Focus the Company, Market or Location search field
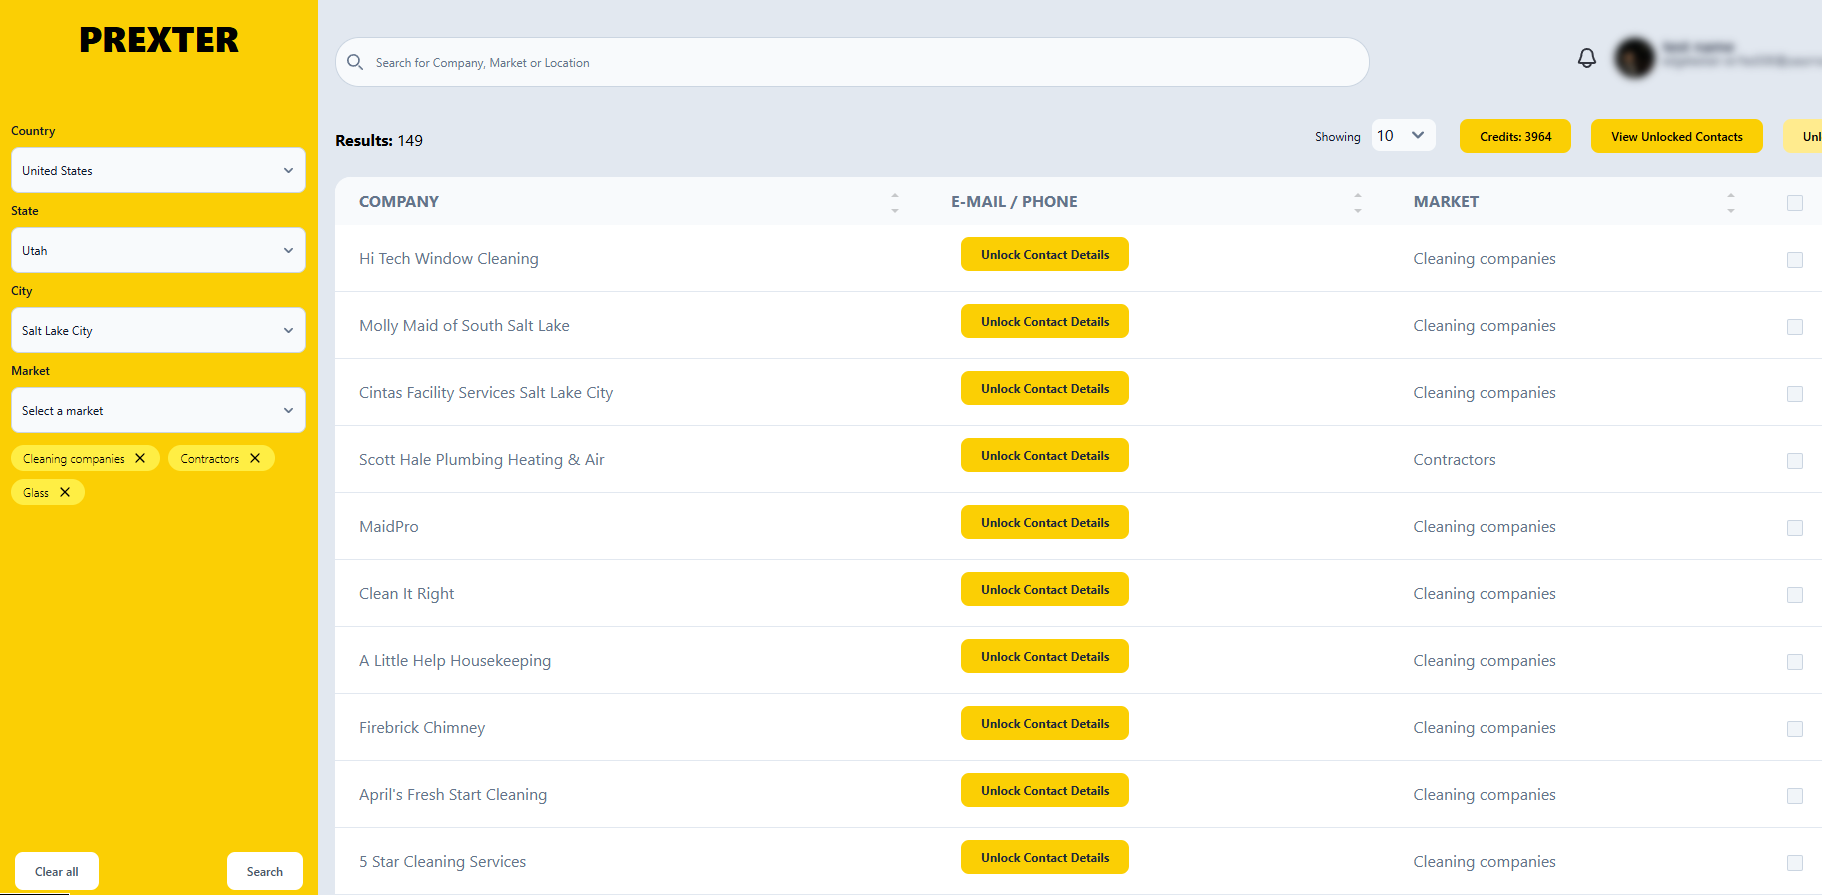Image resolution: width=1822 pixels, height=895 pixels. click(852, 62)
